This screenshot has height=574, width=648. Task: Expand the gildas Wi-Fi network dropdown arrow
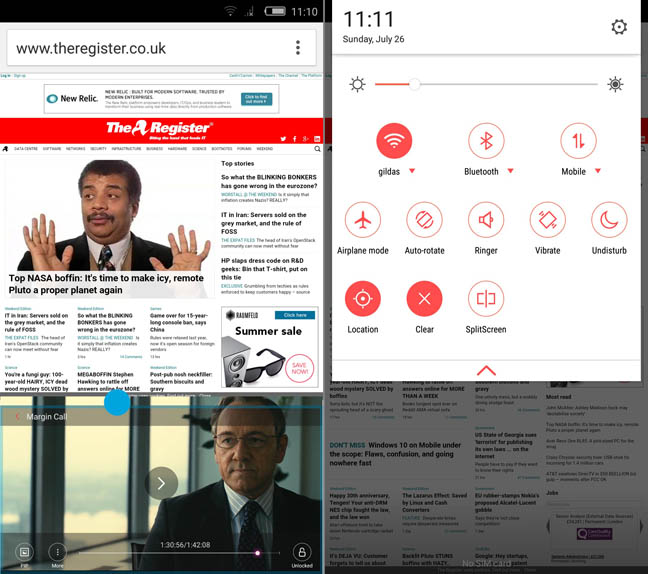[x=412, y=171]
